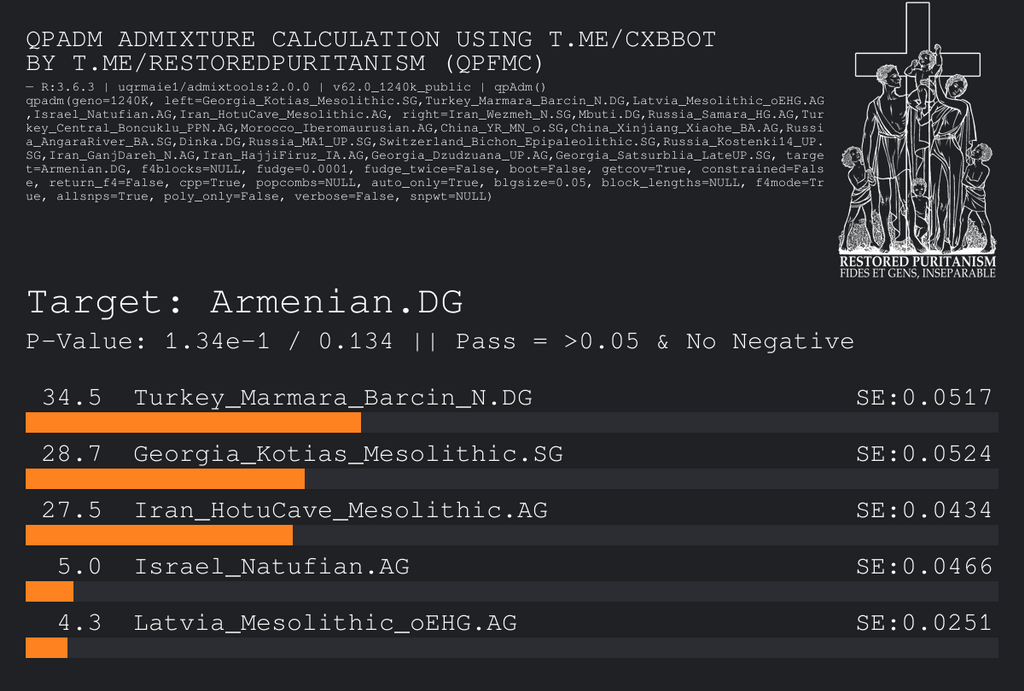
Task: Click the SE:0.0434 value
Action: 924,510
